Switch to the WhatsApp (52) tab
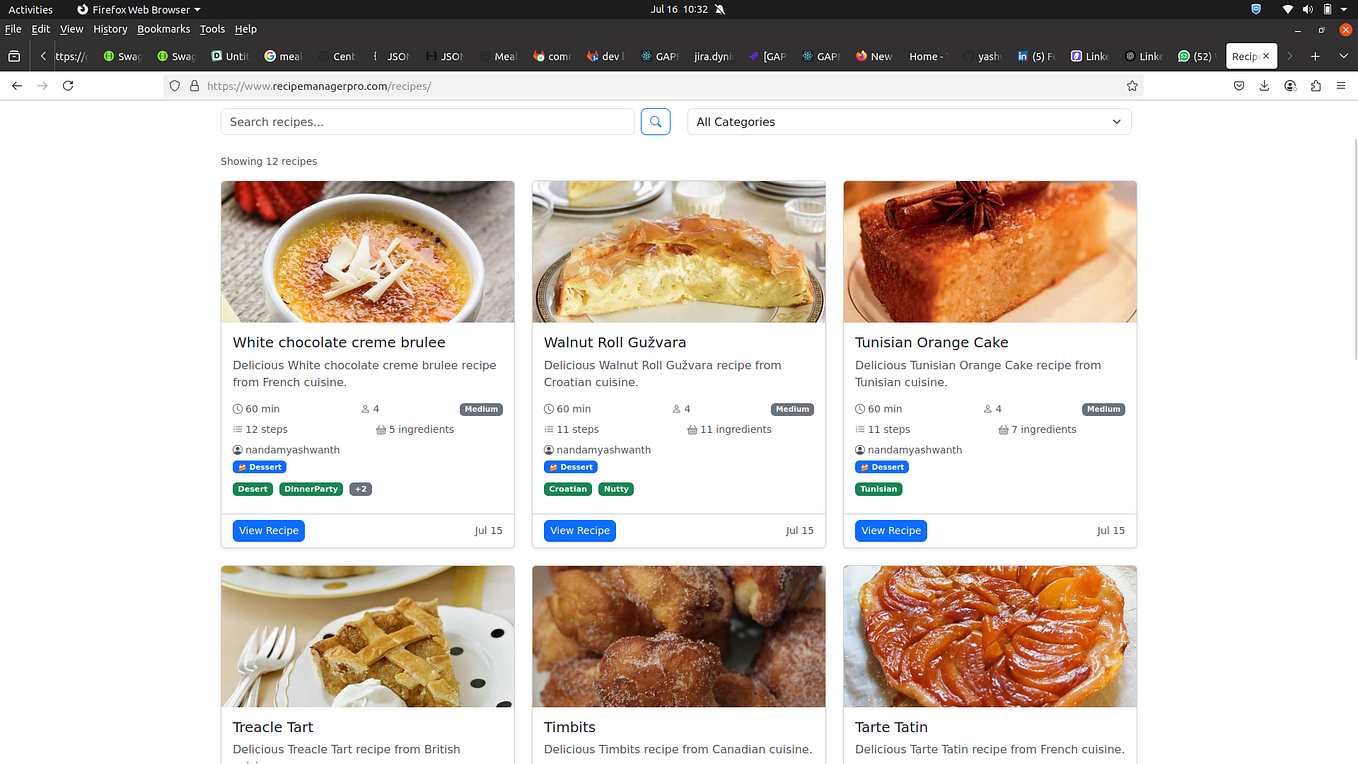Image resolution: width=1358 pixels, height=764 pixels. coord(1195,56)
